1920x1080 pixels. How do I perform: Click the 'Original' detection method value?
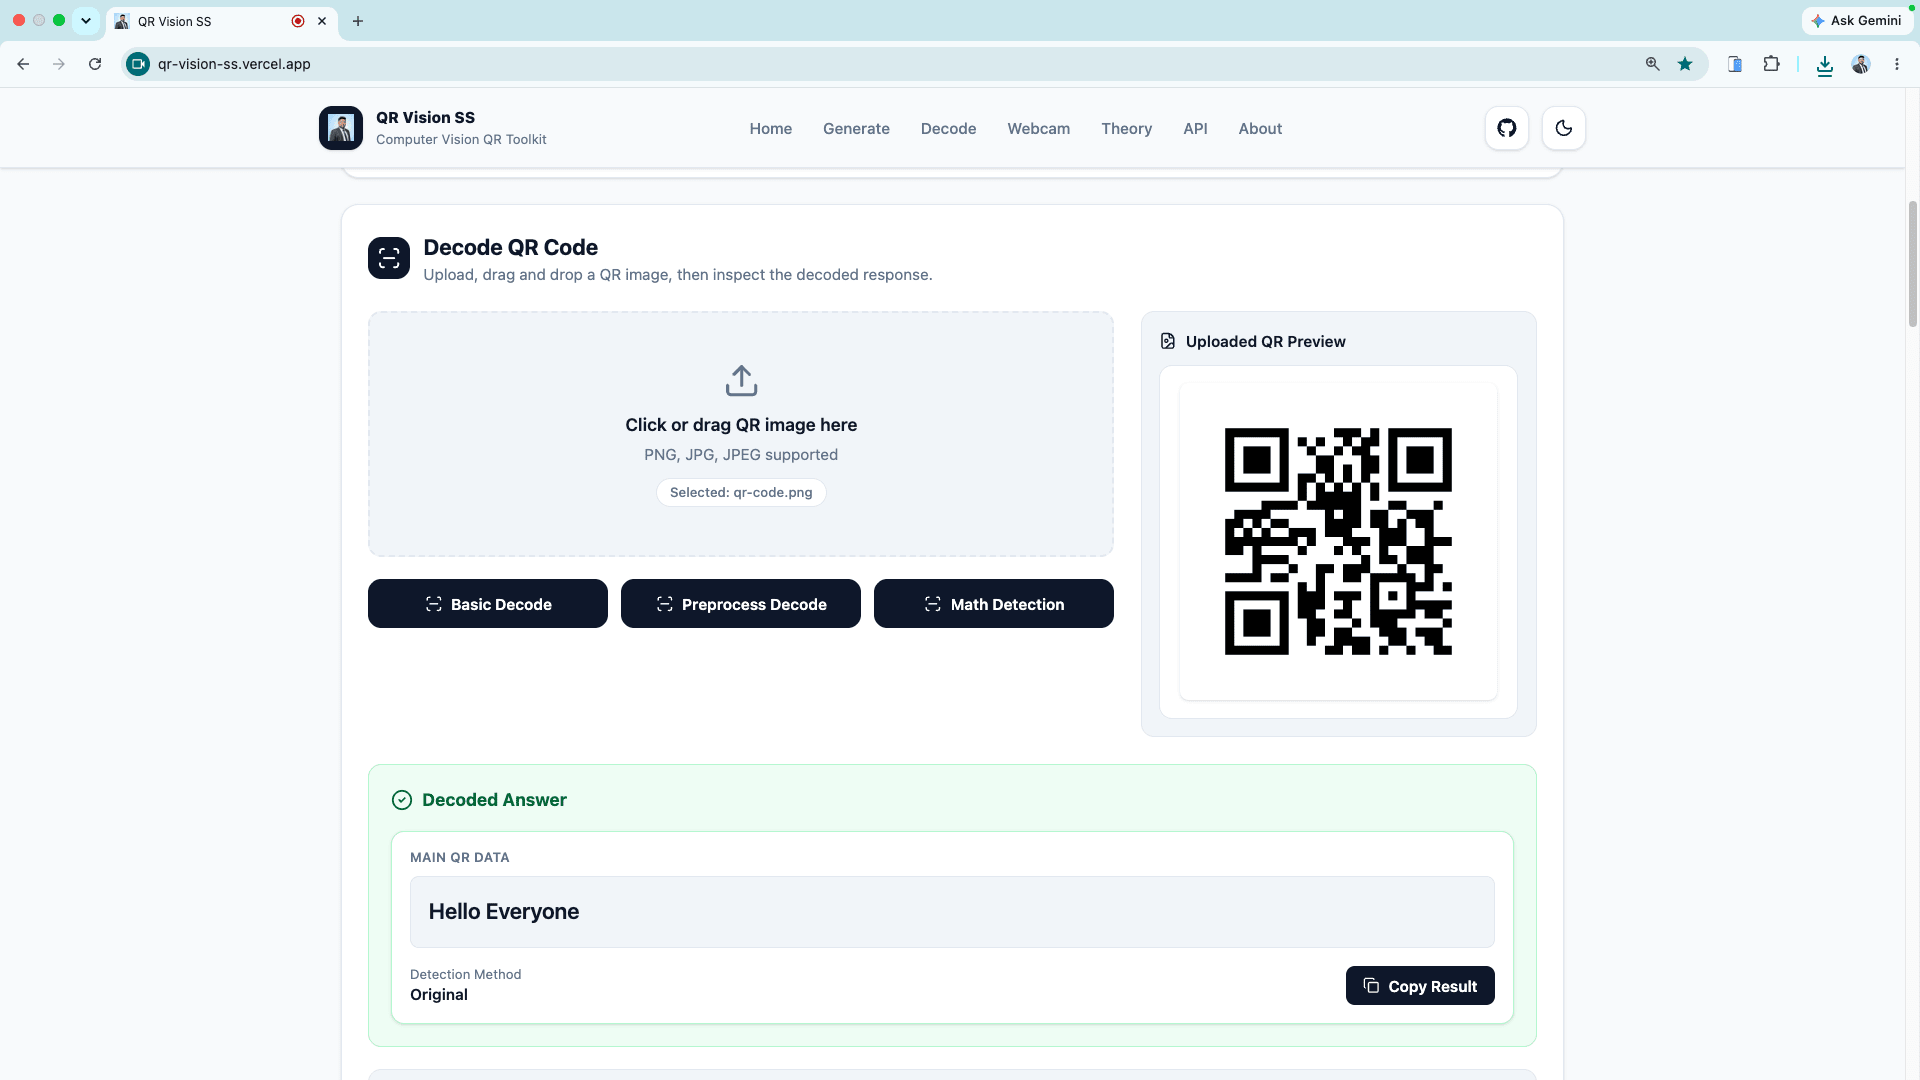[x=439, y=995]
